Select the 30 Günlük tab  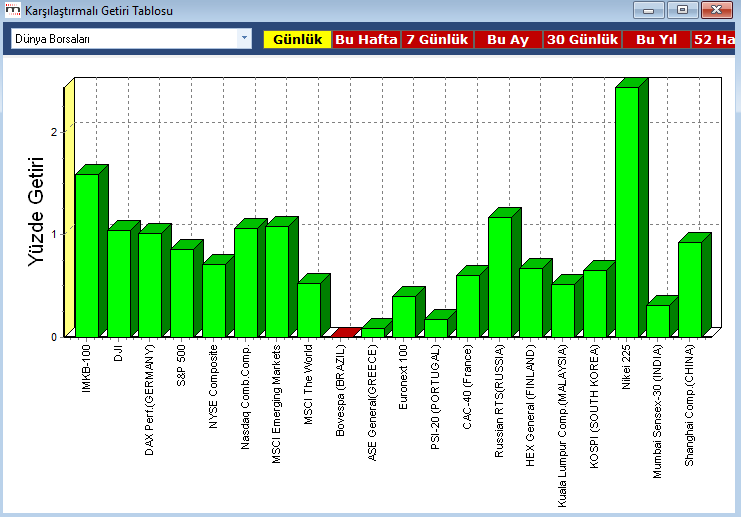point(582,39)
